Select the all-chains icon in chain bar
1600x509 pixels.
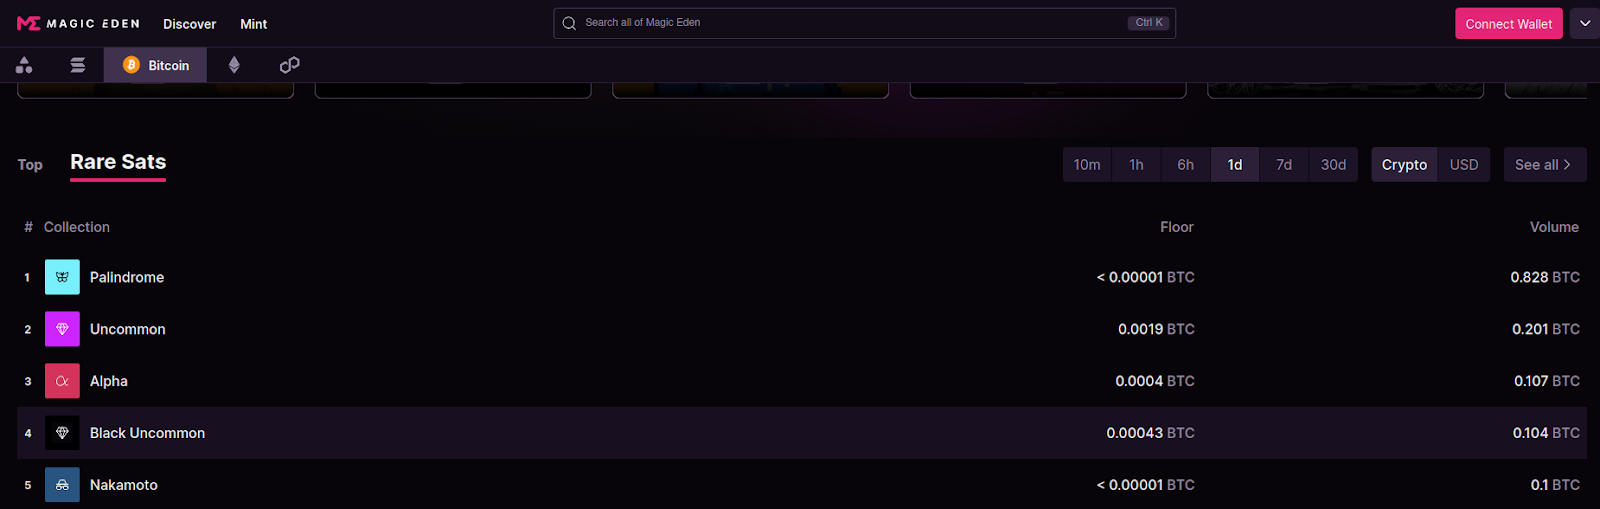point(24,65)
